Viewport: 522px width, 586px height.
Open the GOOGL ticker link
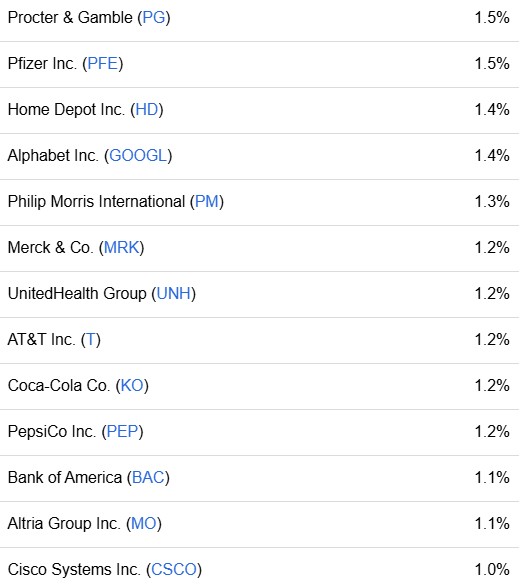pyautogui.click(x=138, y=155)
